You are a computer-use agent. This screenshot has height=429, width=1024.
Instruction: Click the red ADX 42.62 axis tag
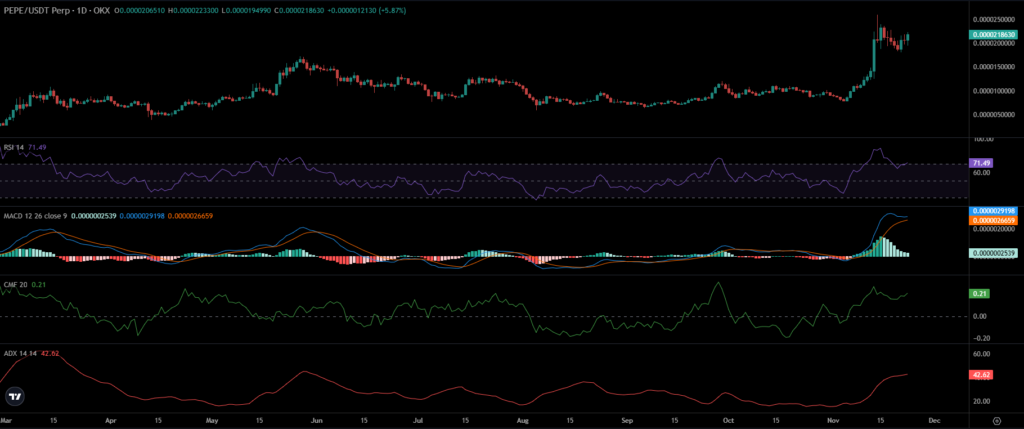click(x=982, y=375)
